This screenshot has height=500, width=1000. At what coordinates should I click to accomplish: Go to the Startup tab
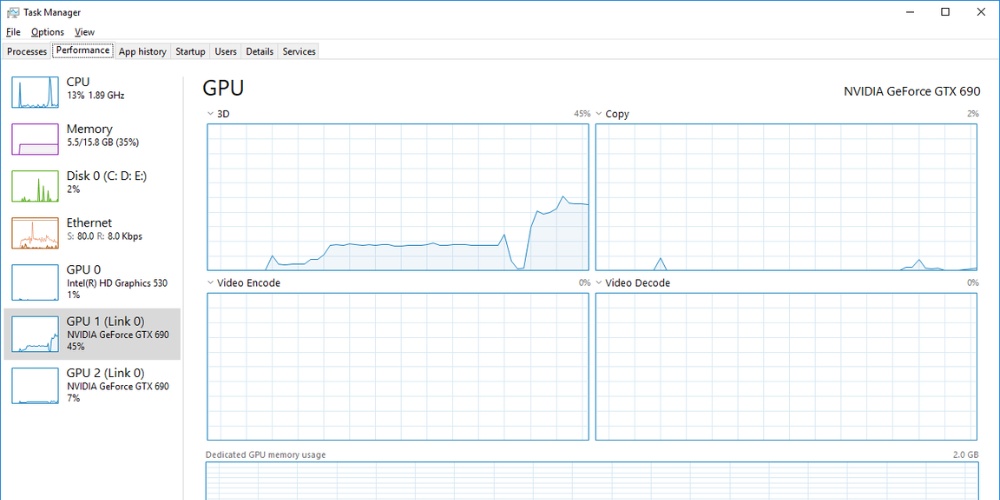190,52
